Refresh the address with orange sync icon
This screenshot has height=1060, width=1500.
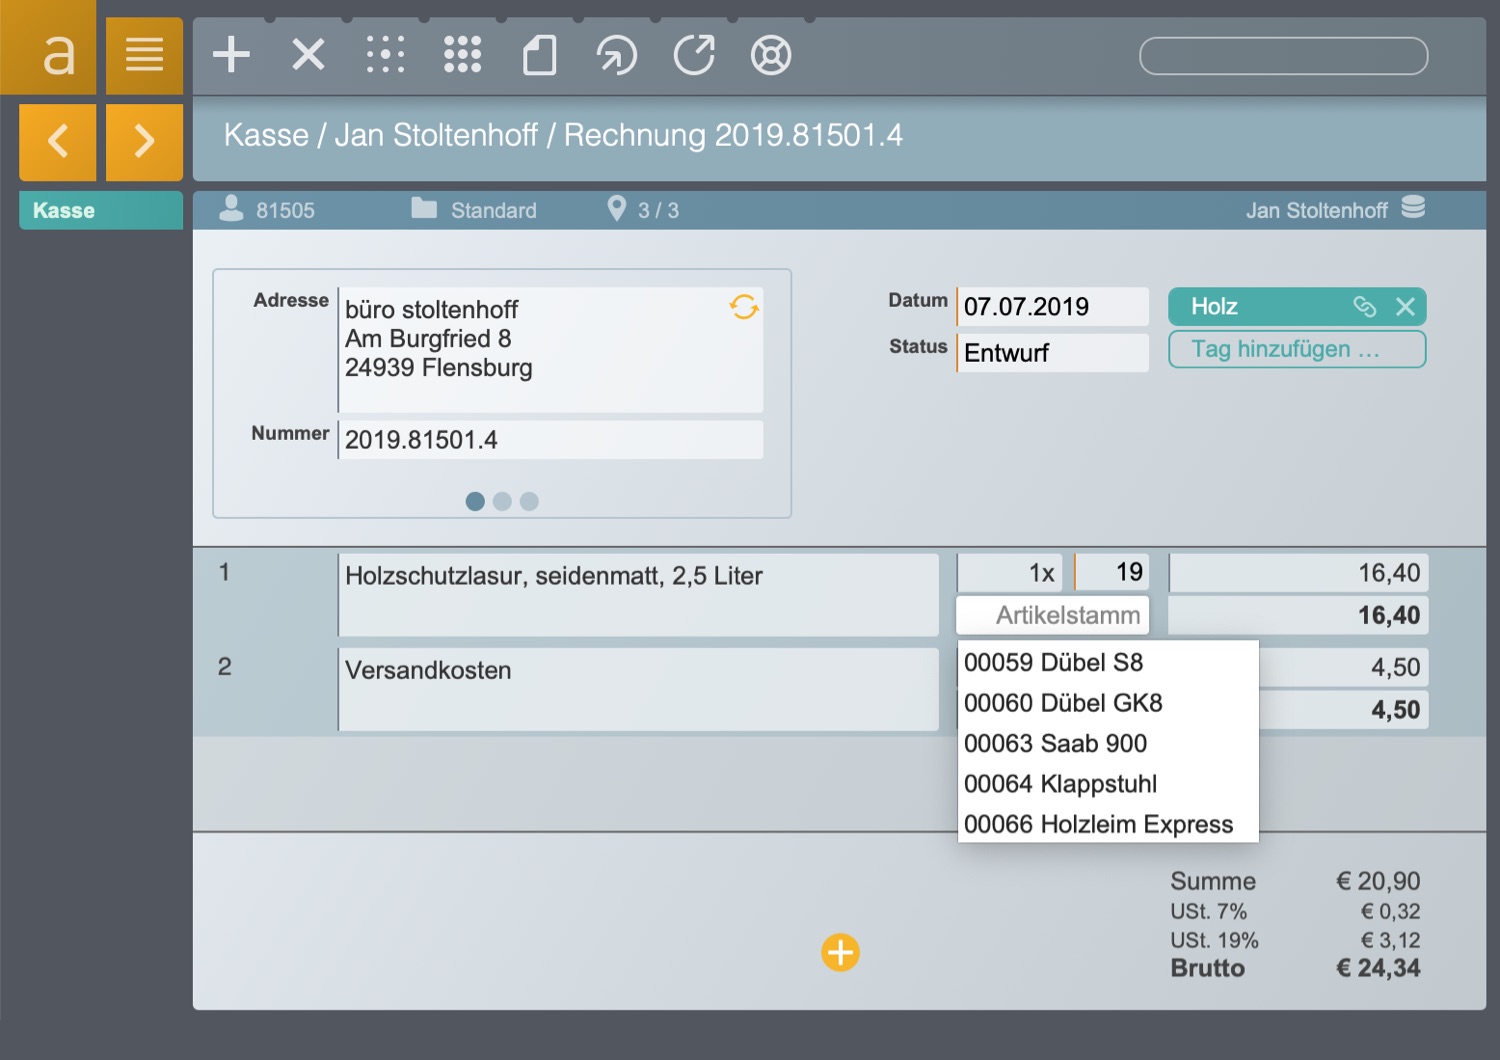744,307
